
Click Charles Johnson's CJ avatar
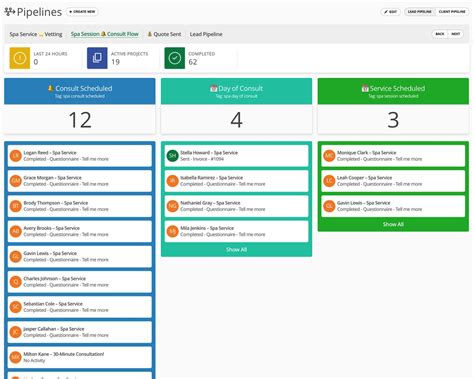(16, 282)
